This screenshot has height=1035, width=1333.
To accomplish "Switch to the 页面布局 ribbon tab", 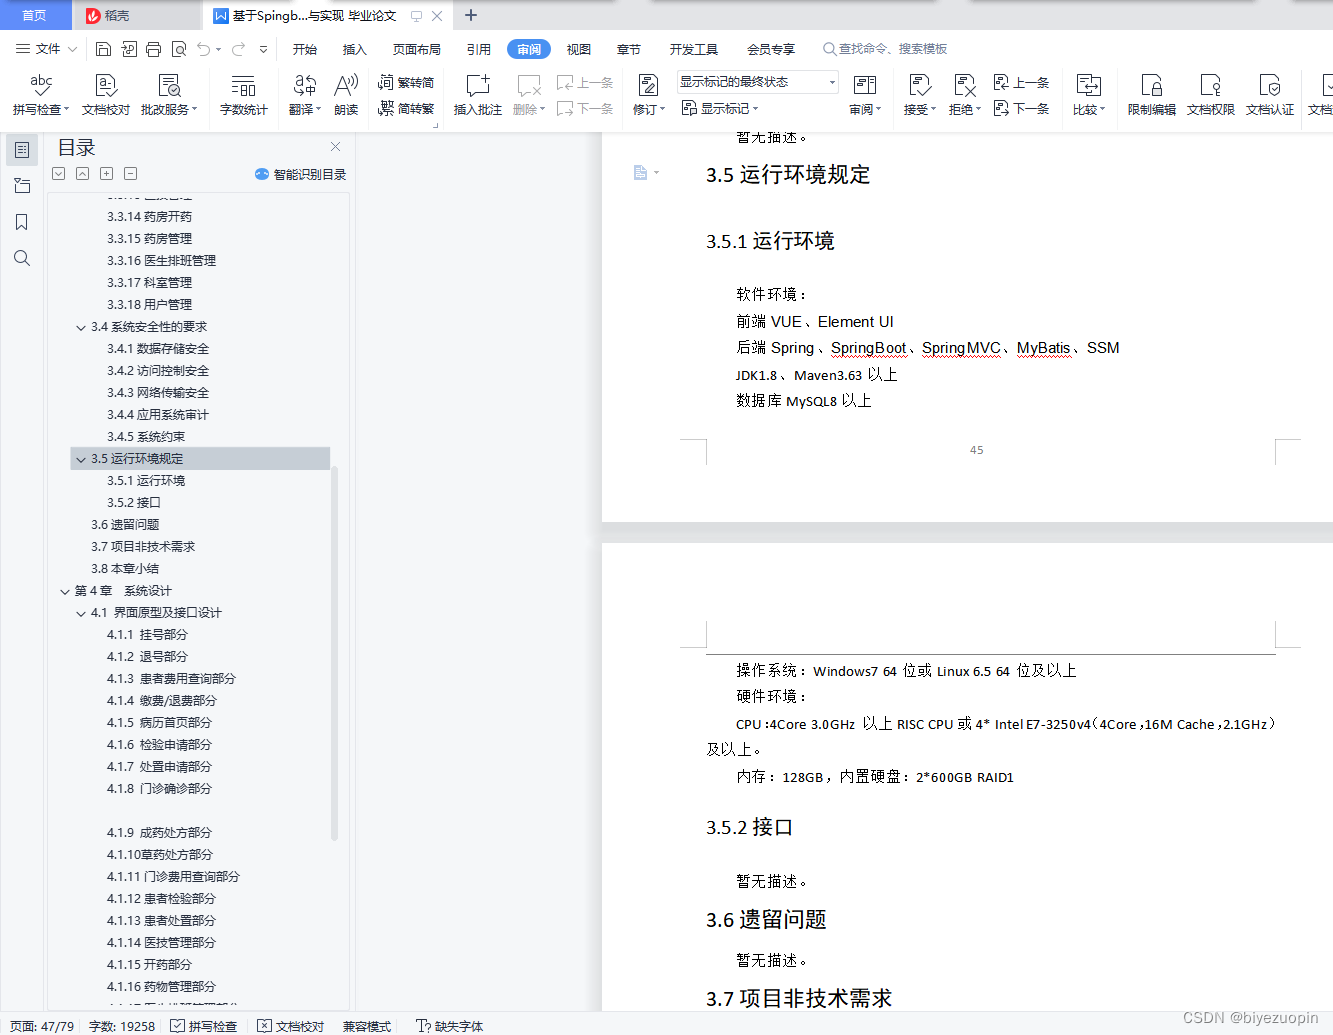I will point(417,49).
